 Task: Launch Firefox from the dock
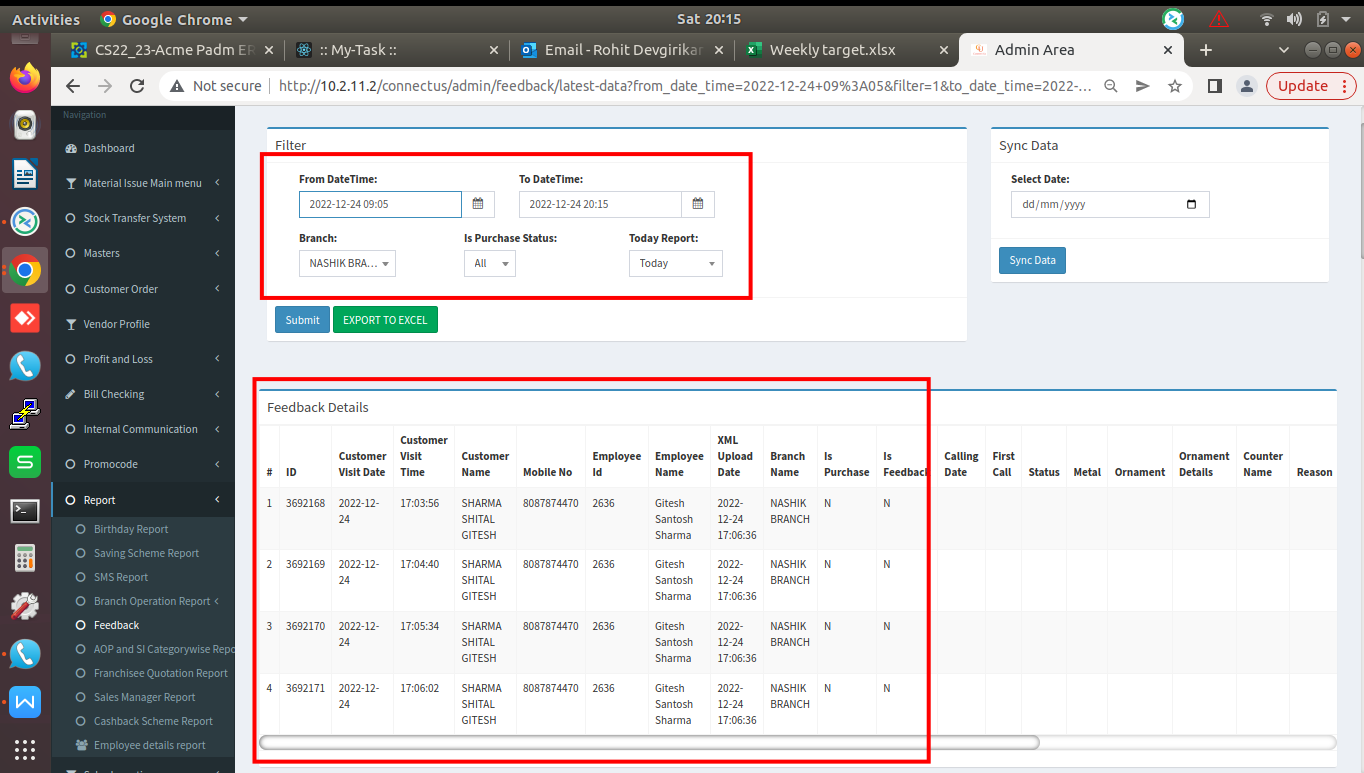[25, 77]
